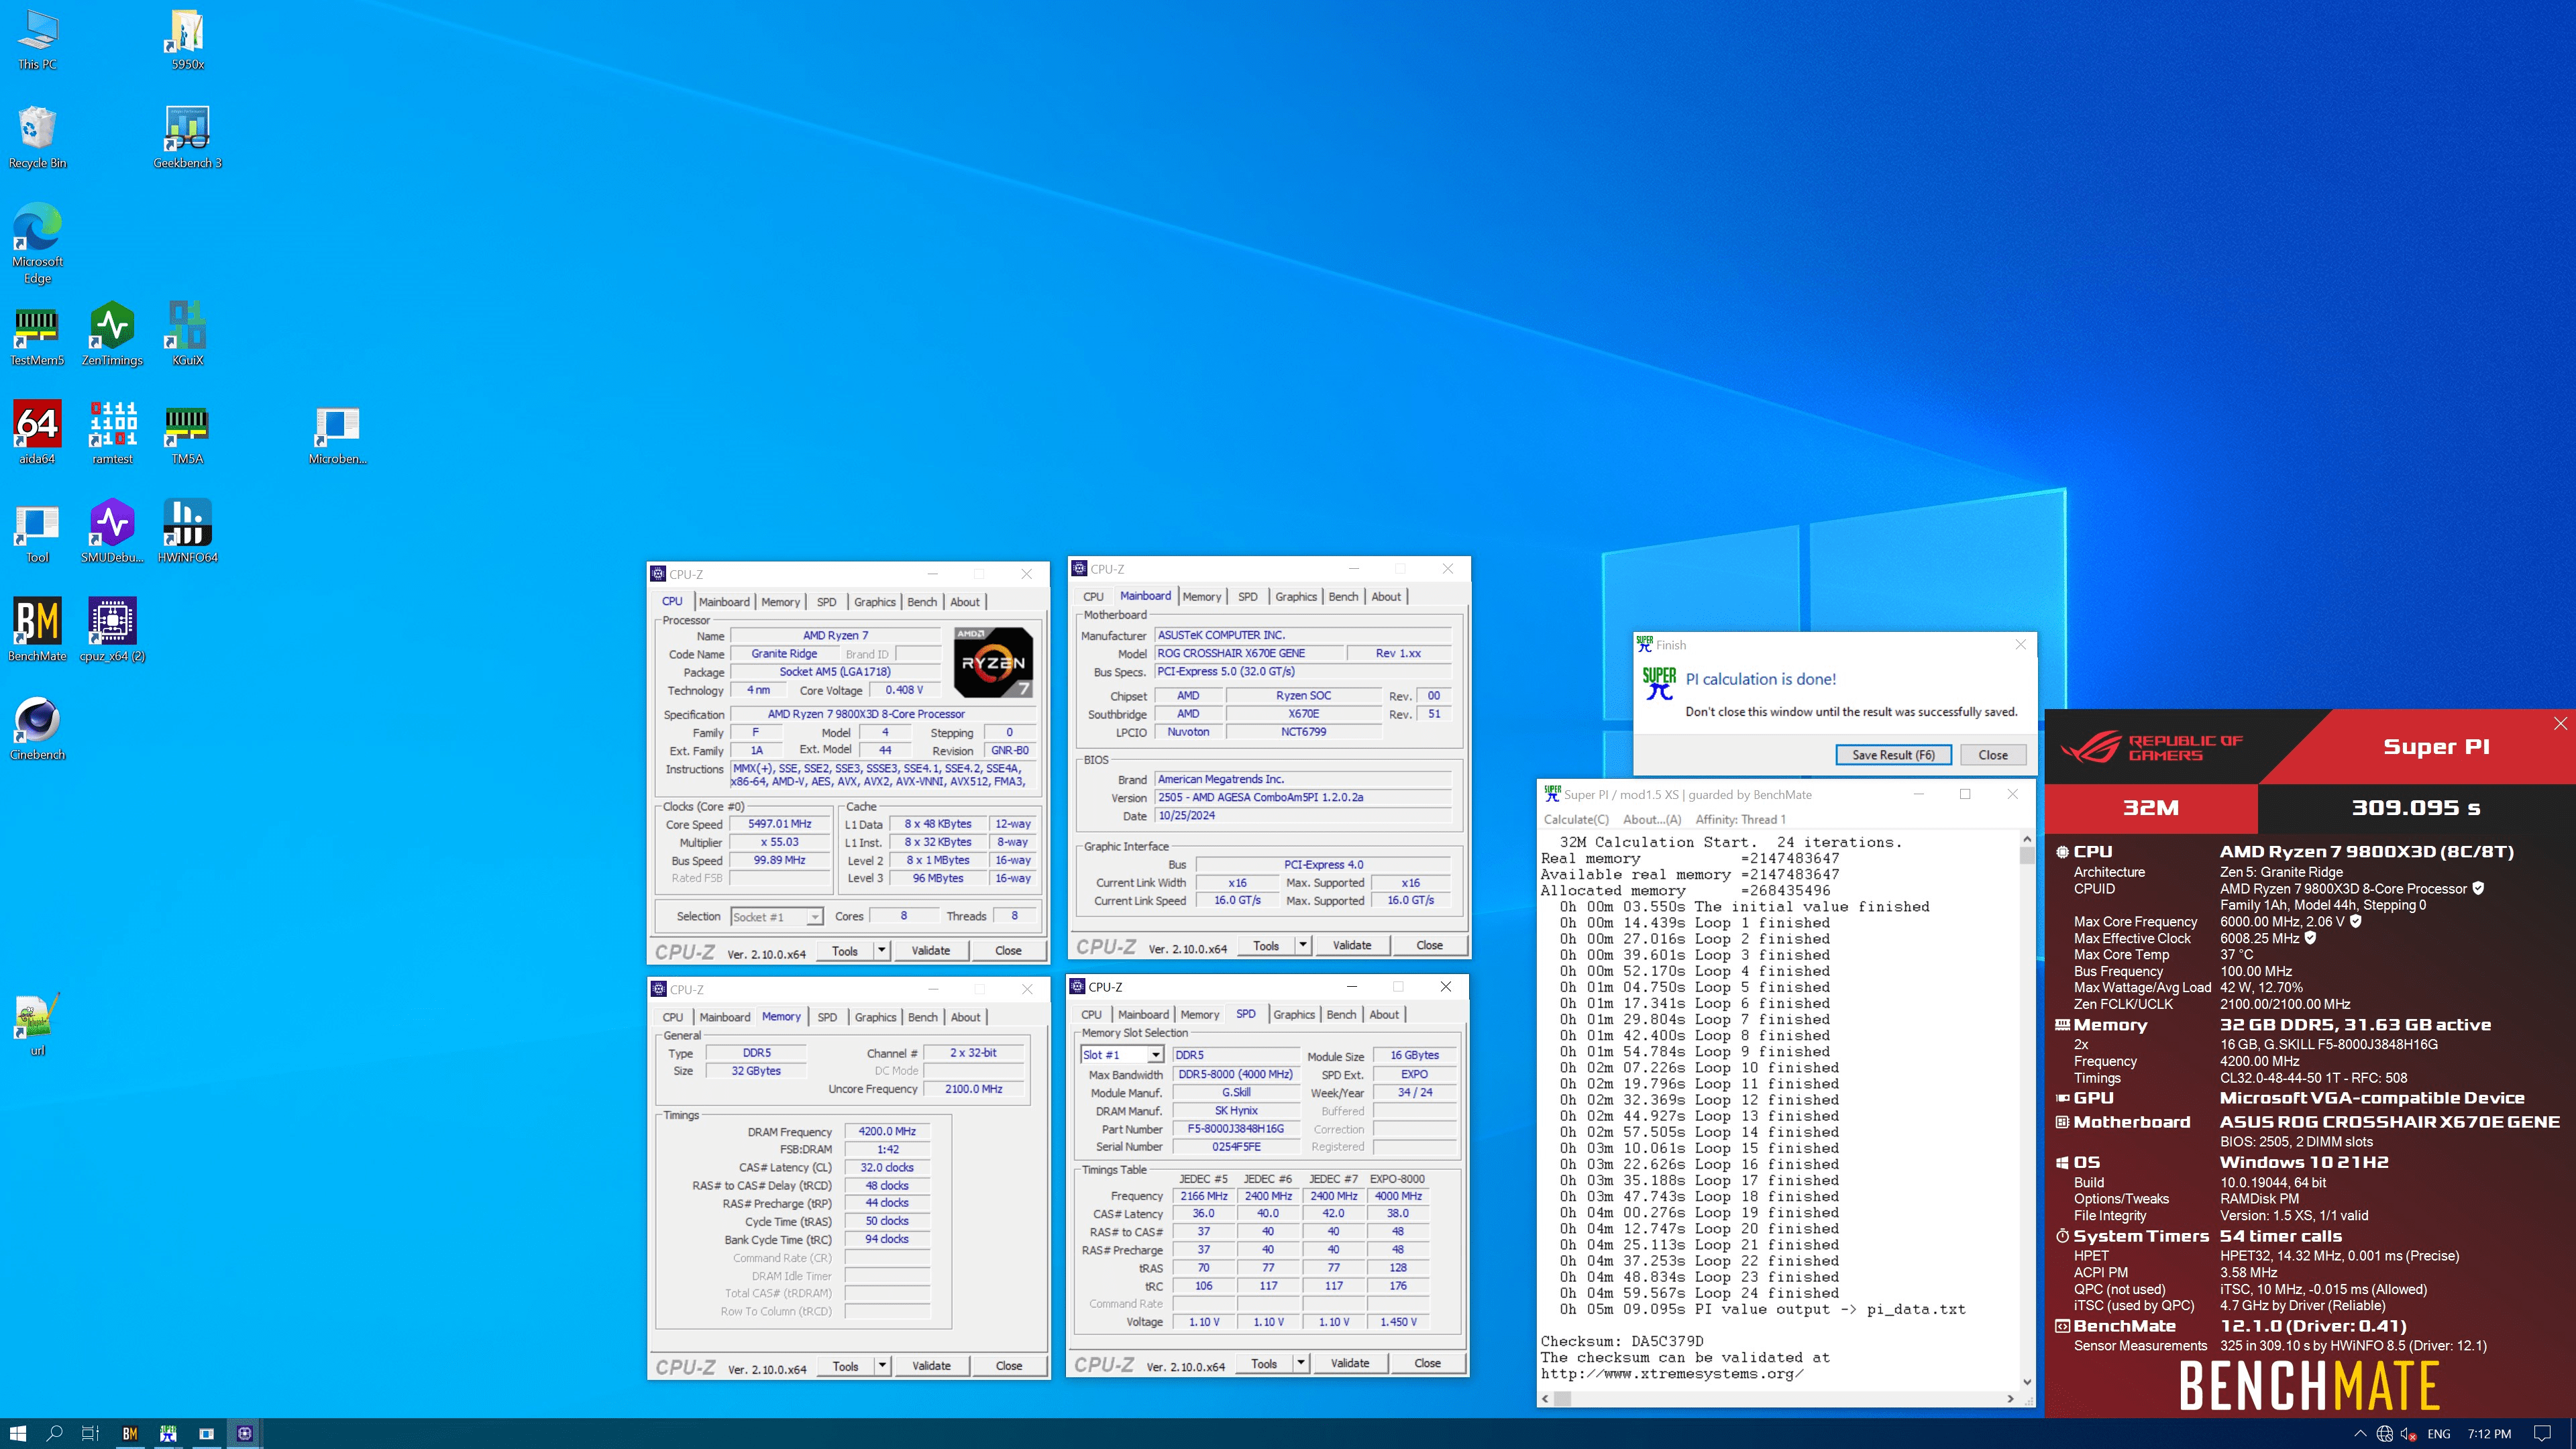Open the HWiNFO64 desktop shortcut
Viewport: 2576px width, 1449px height.
tap(187, 524)
